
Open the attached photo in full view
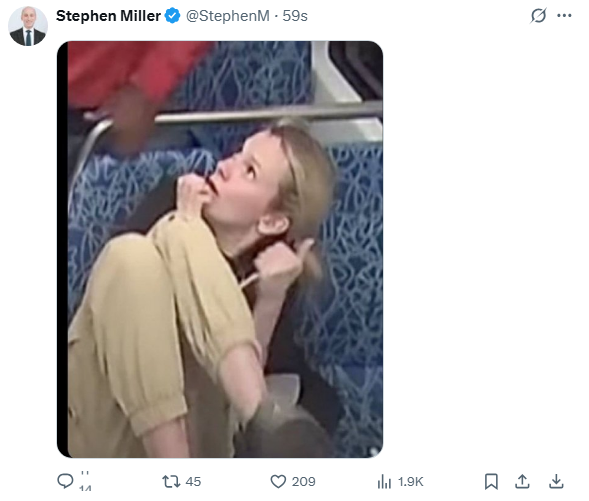[220, 249]
